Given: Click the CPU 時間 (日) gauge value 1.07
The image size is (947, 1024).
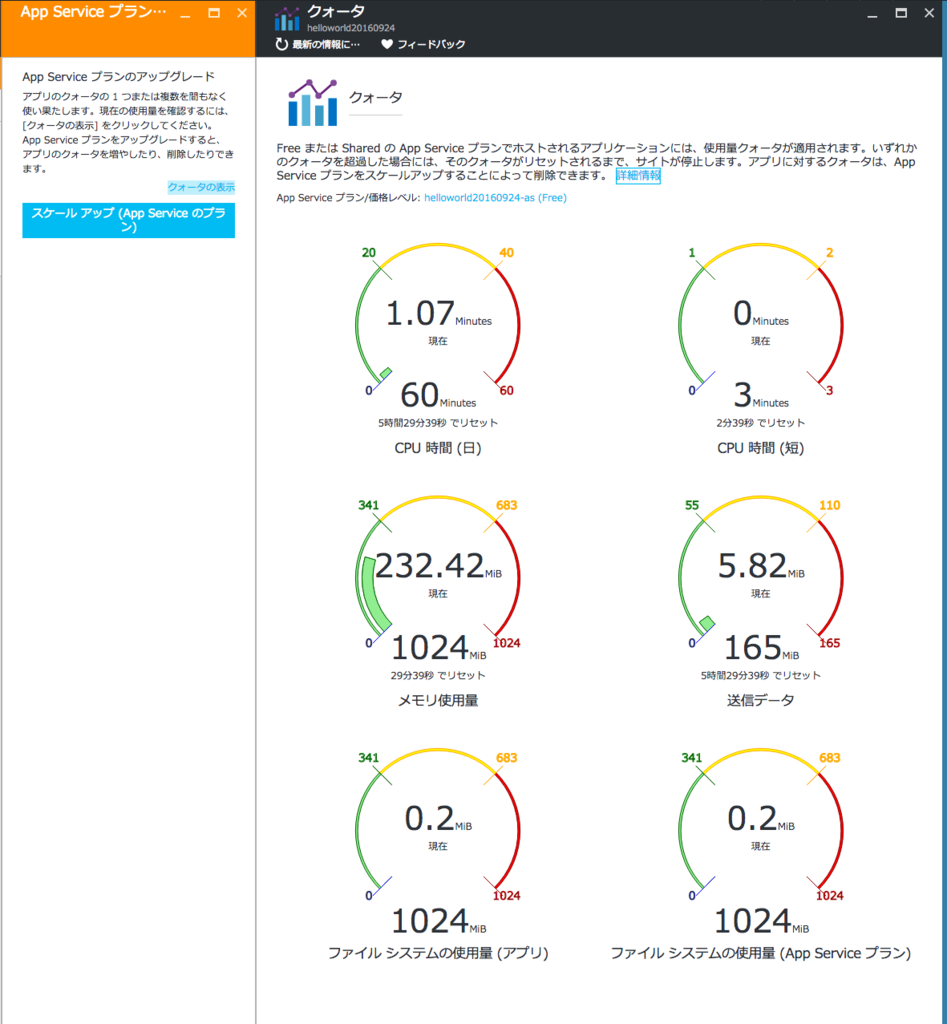Looking at the screenshot, I should [x=420, y=313].
